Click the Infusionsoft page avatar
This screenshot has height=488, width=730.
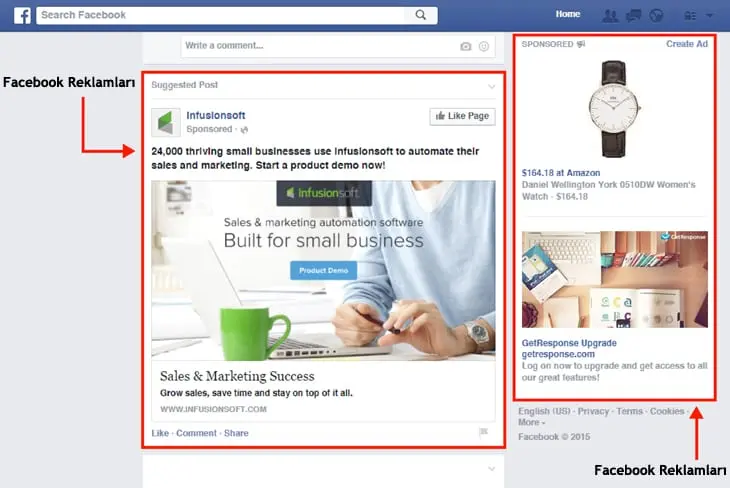point(166,122)
